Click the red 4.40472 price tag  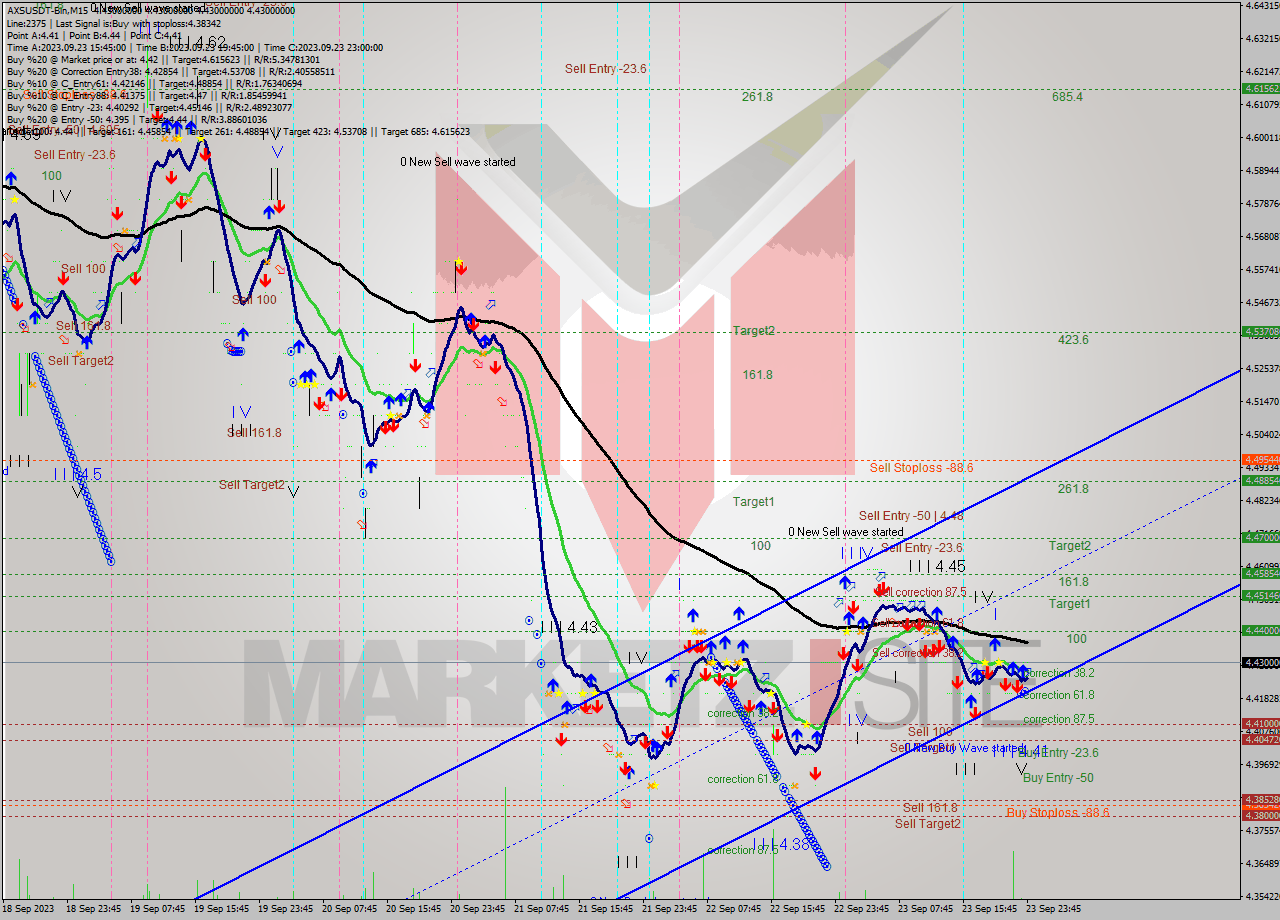pos(1260,739)
